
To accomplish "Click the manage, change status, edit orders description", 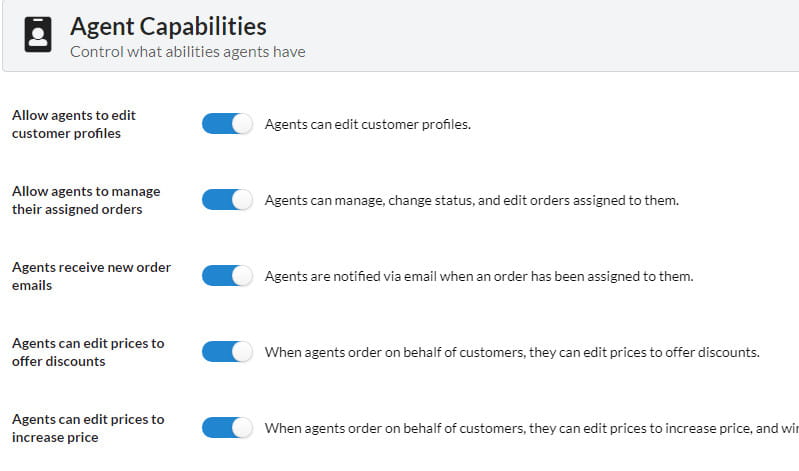I will click(471, 200).
